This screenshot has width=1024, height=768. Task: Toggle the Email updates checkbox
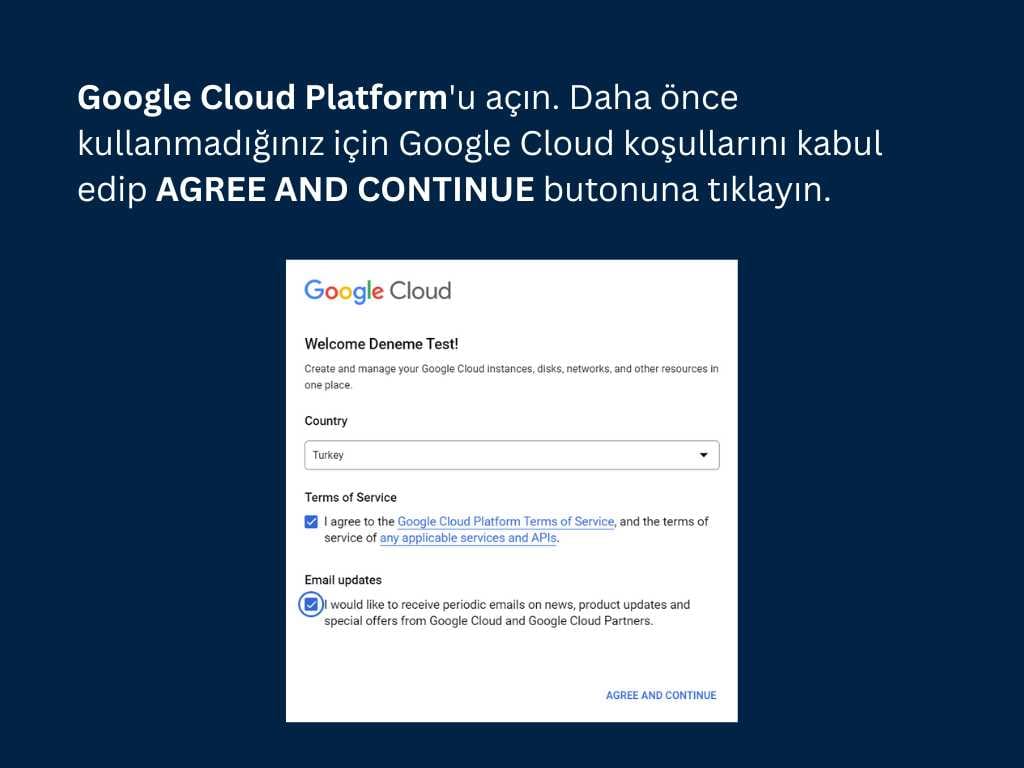coord(311,604)
